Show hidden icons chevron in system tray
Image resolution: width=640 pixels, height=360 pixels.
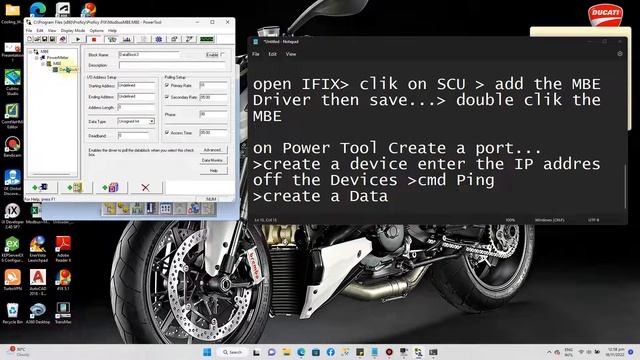(x=549, y=352)
